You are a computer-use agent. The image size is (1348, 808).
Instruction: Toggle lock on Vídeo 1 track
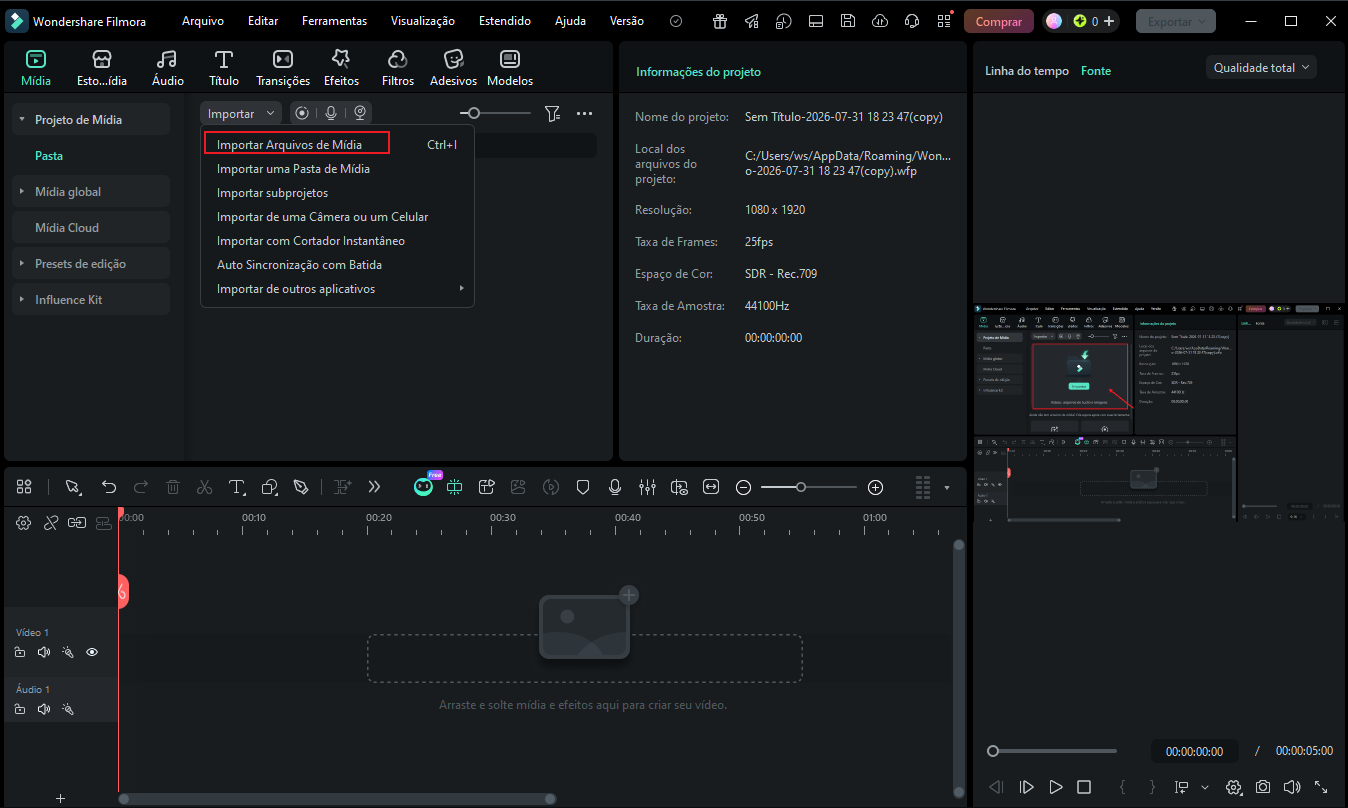point(20,652)
